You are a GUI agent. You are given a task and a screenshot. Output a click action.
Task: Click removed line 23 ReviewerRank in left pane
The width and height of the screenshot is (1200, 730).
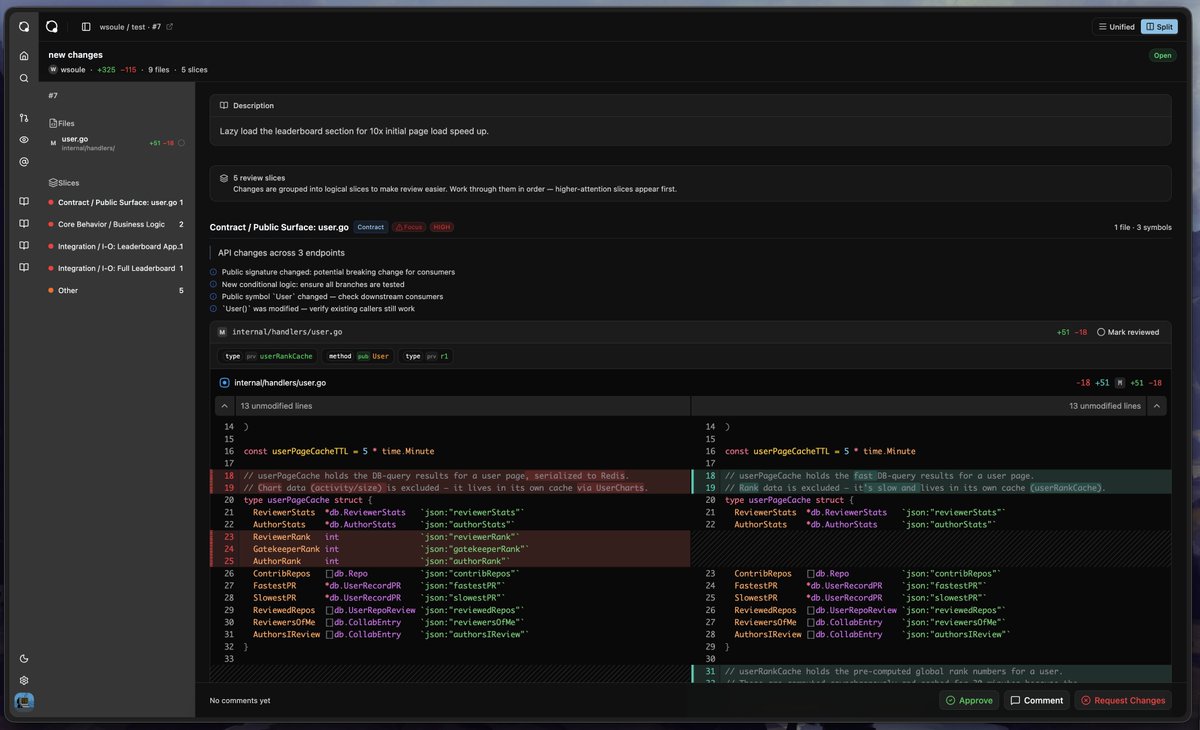450,537
